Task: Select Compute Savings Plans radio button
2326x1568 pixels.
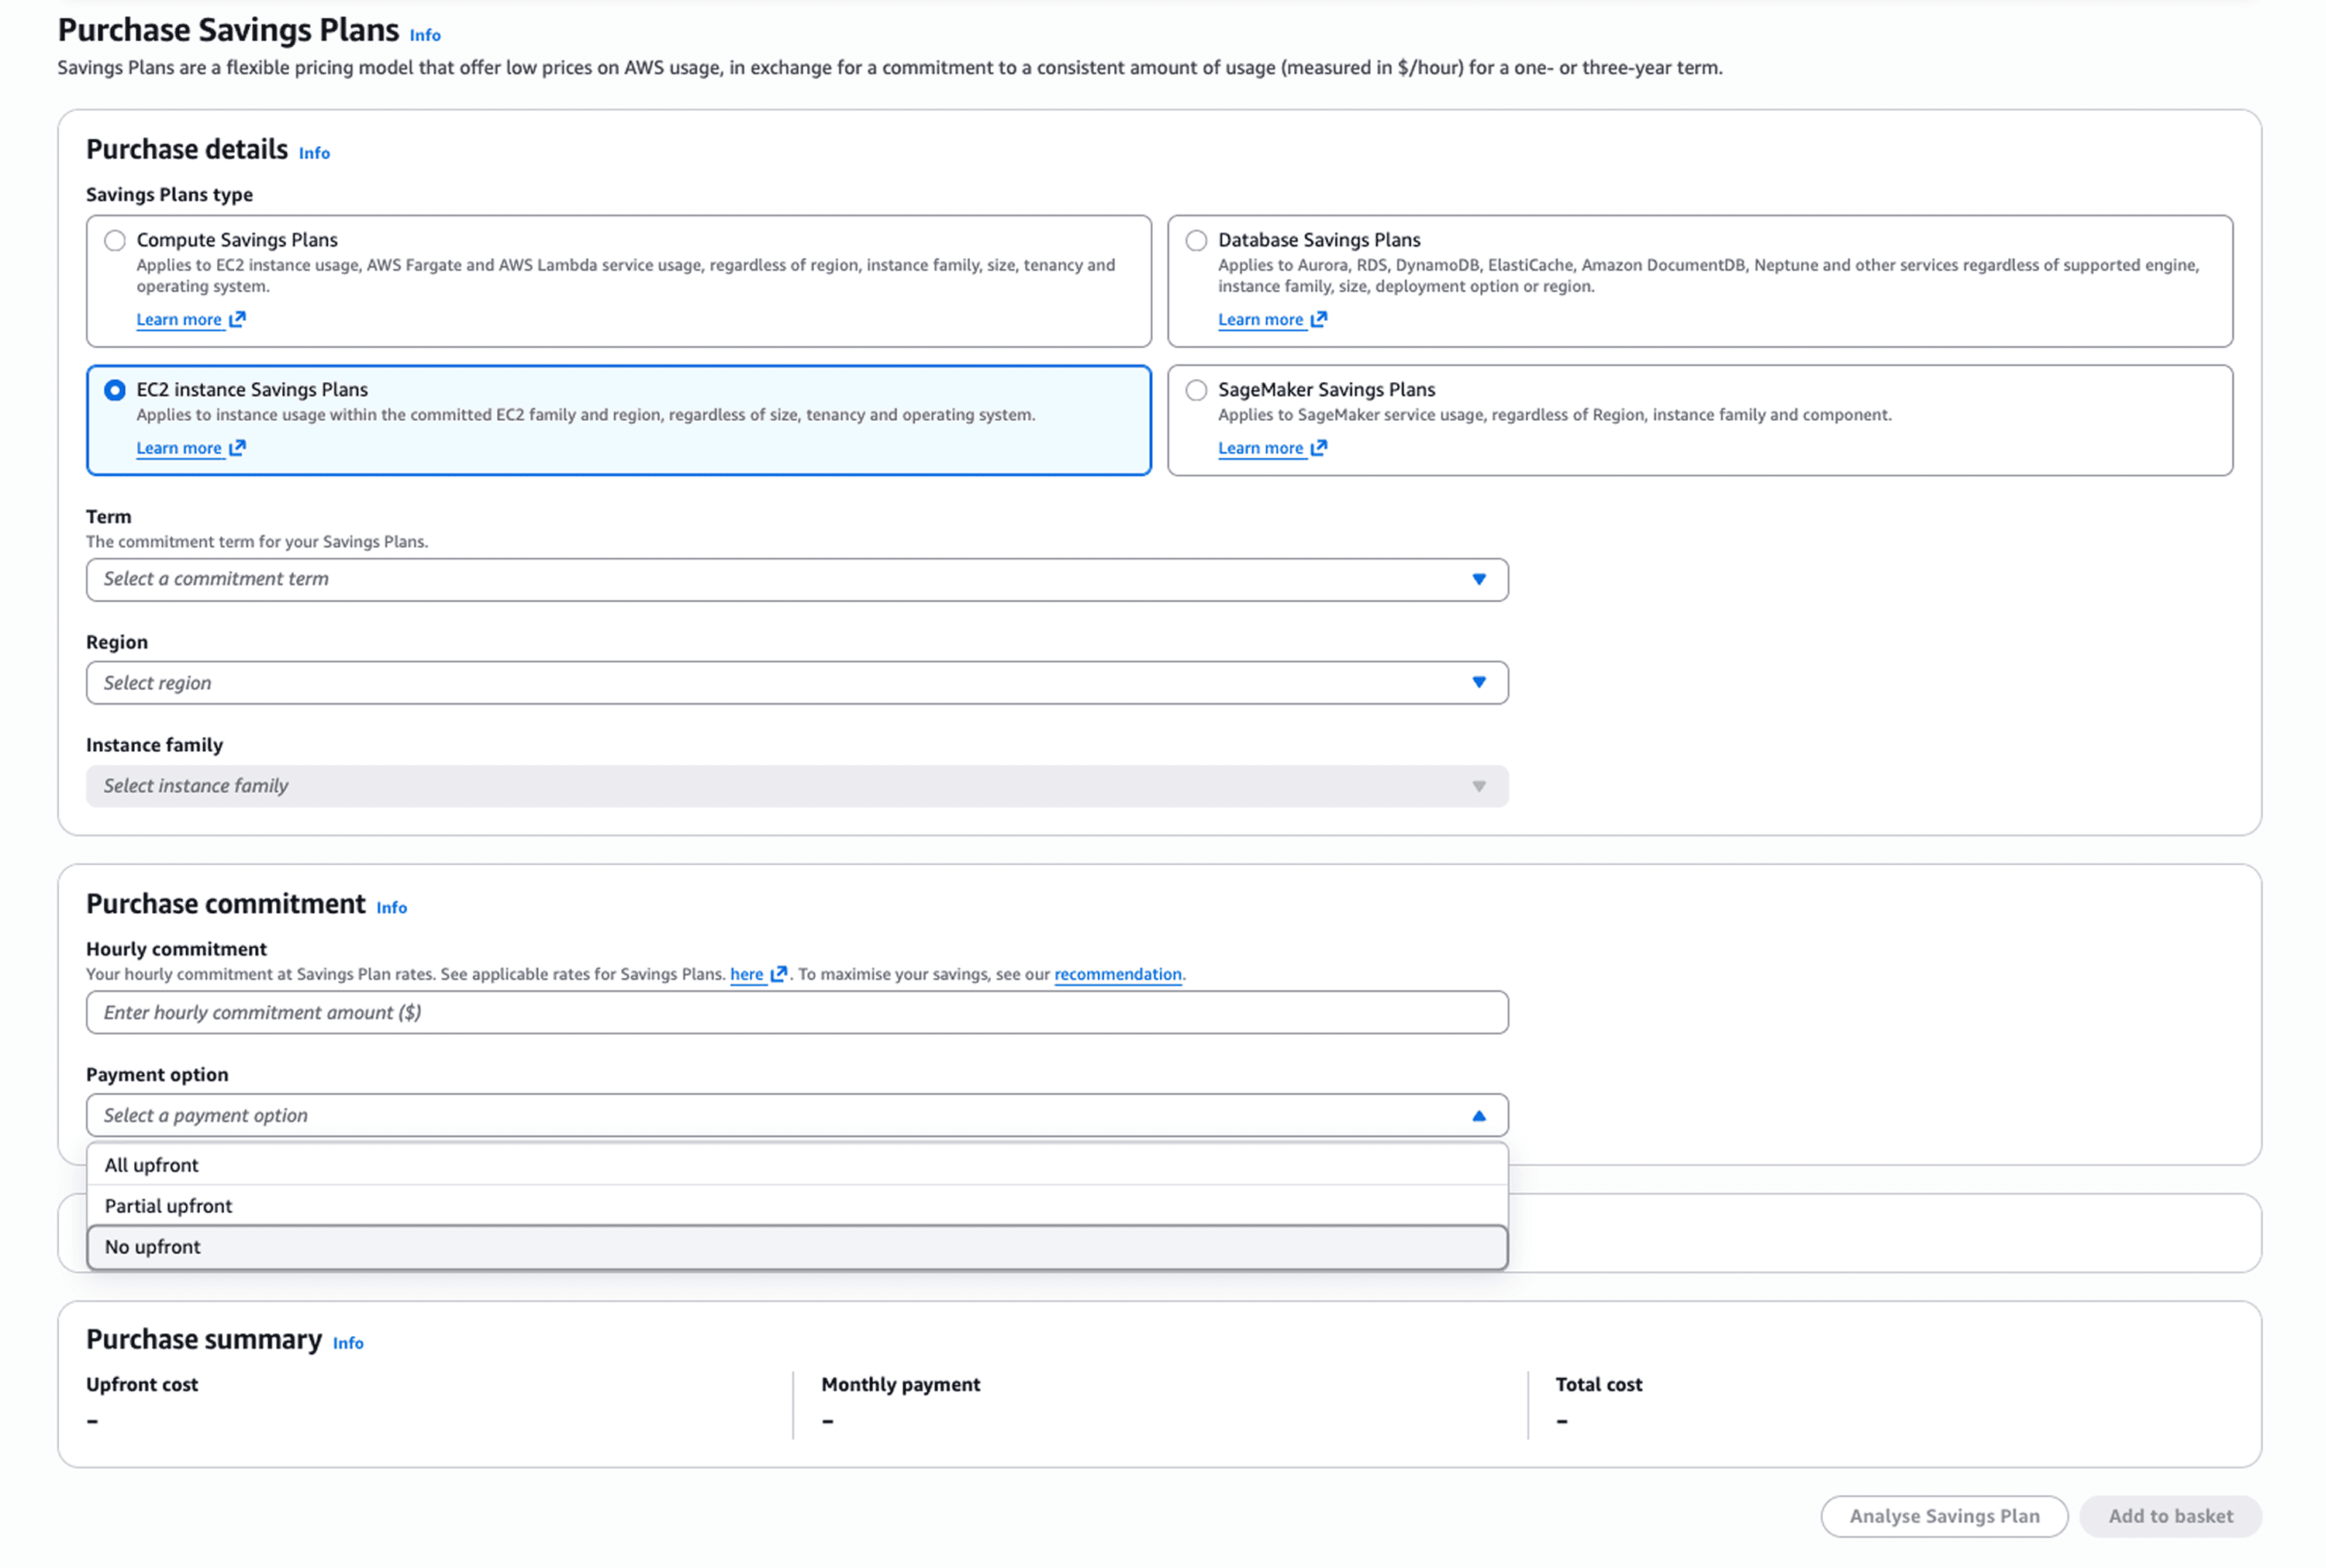Action: click(115, 240)
